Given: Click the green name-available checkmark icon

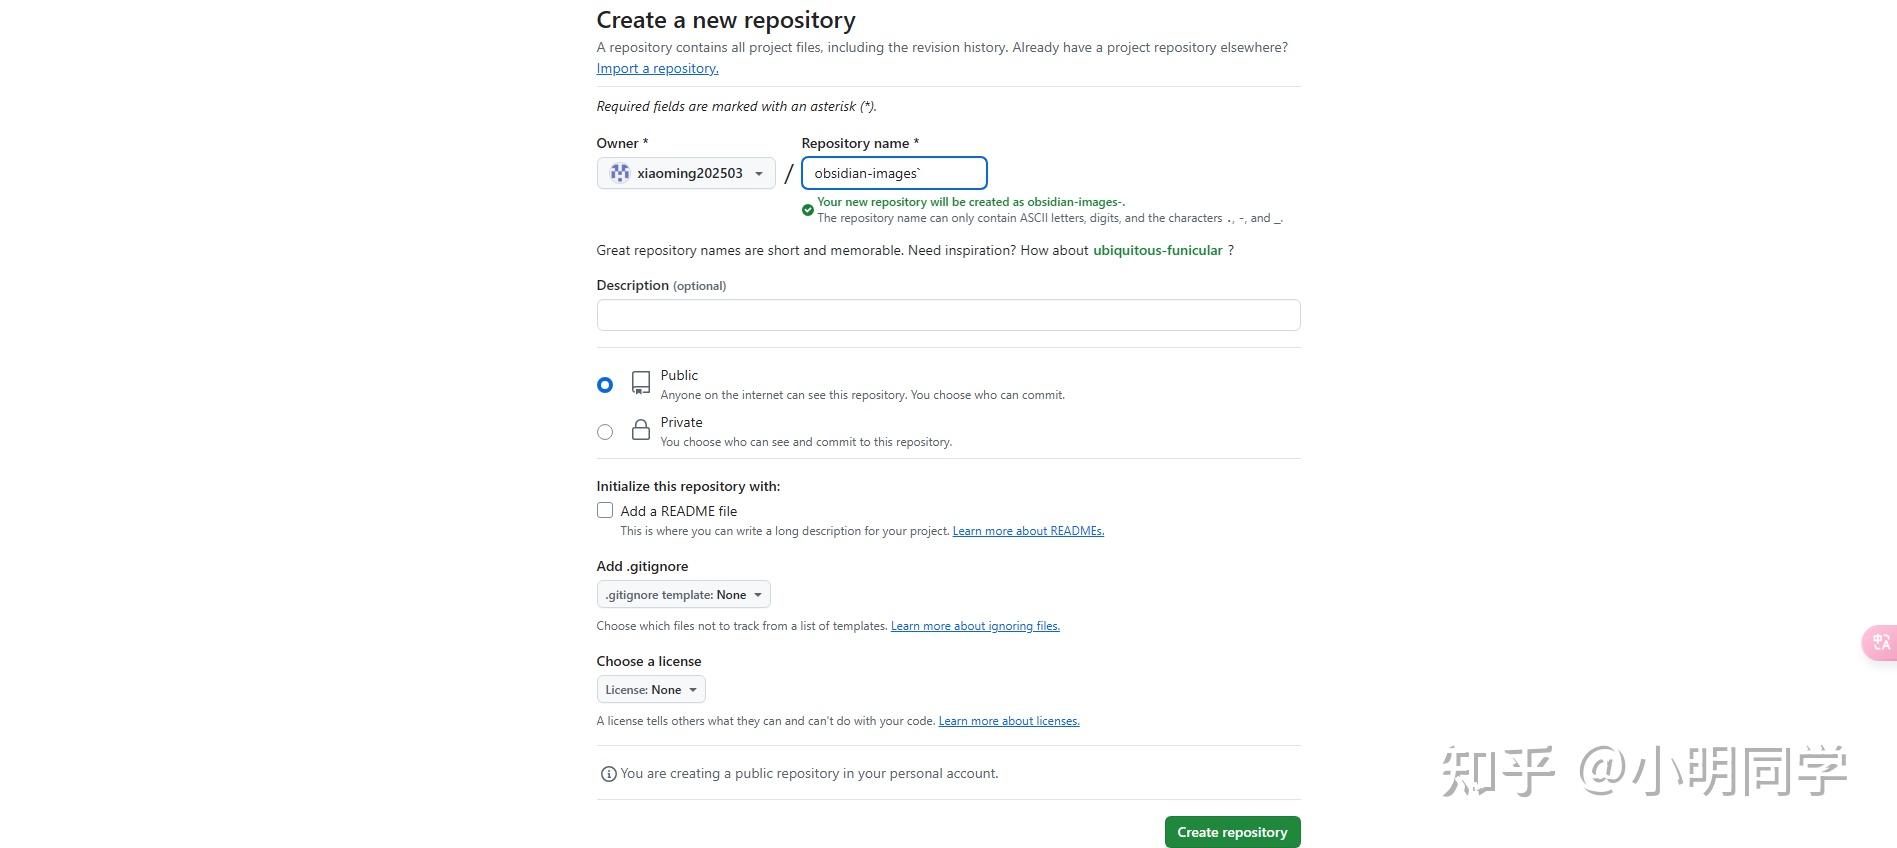Looking at the screenshot, I should [807, 210].
